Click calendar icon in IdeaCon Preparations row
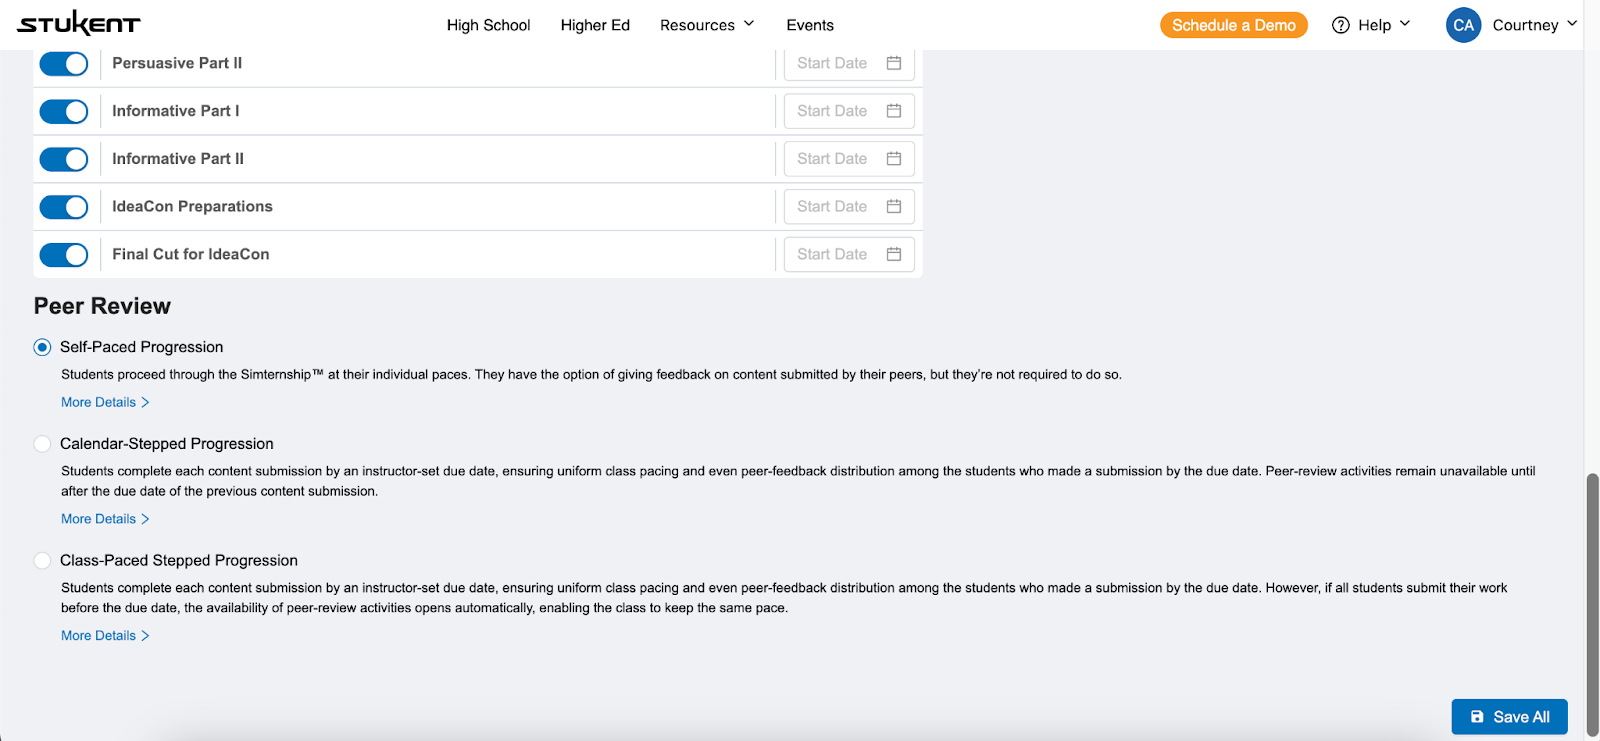This screenshot has height=741, width=1600. (x=894, y=206)
